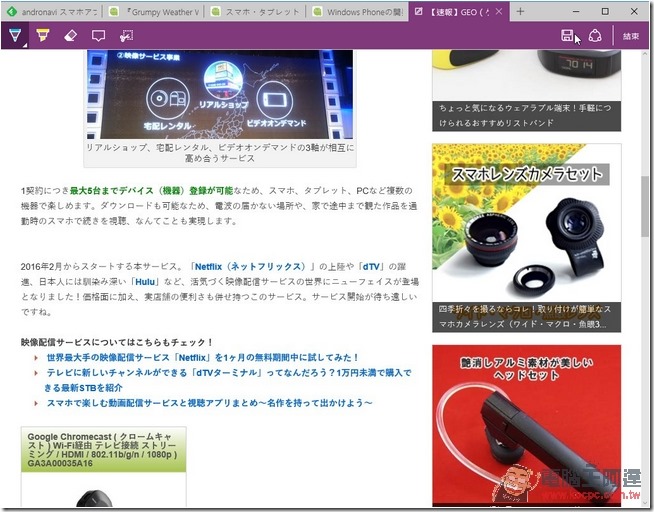The height and width of the screenshot is (512, 654).
Task: Add a typed note with comment tool
Action: pyautogui.click(x=98, y=36)
